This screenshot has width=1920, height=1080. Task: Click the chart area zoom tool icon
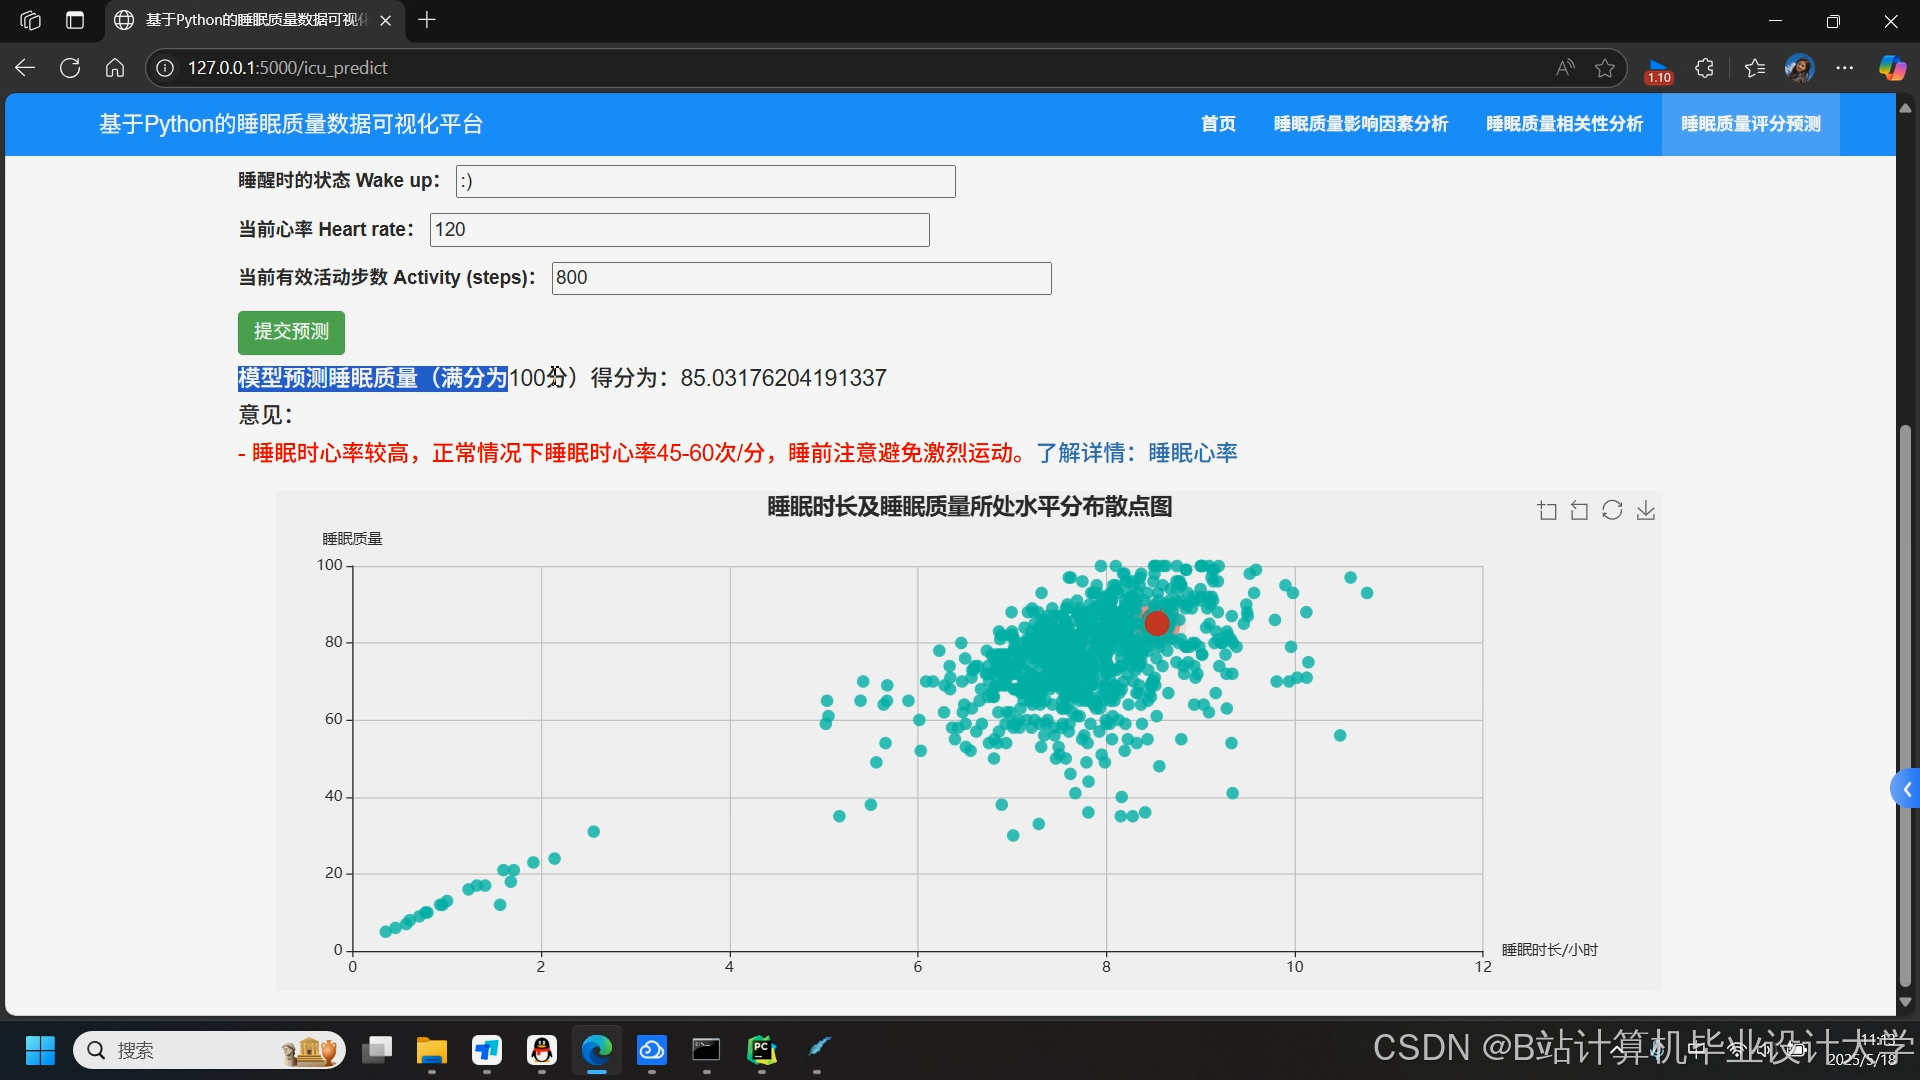tap(1547, 511)
